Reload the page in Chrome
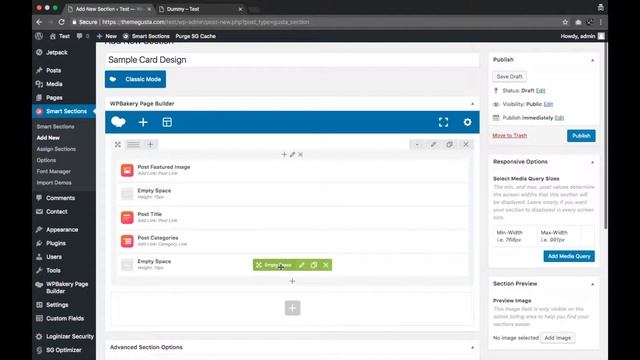 pos(61,22)
